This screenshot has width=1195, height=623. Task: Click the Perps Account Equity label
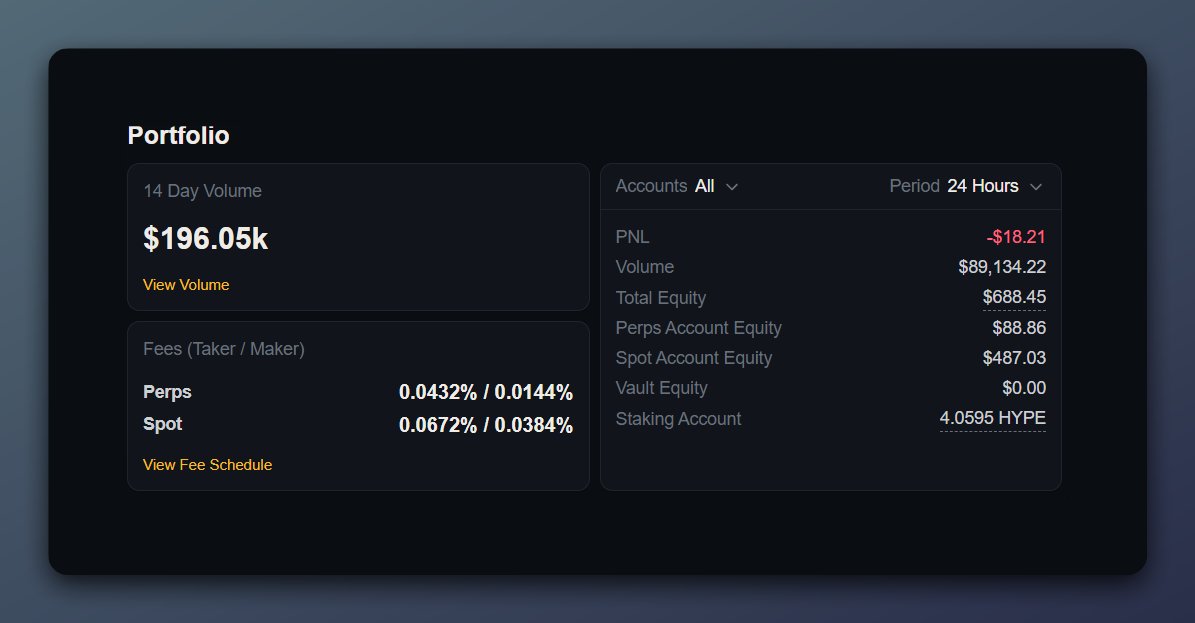click(699, 328)
